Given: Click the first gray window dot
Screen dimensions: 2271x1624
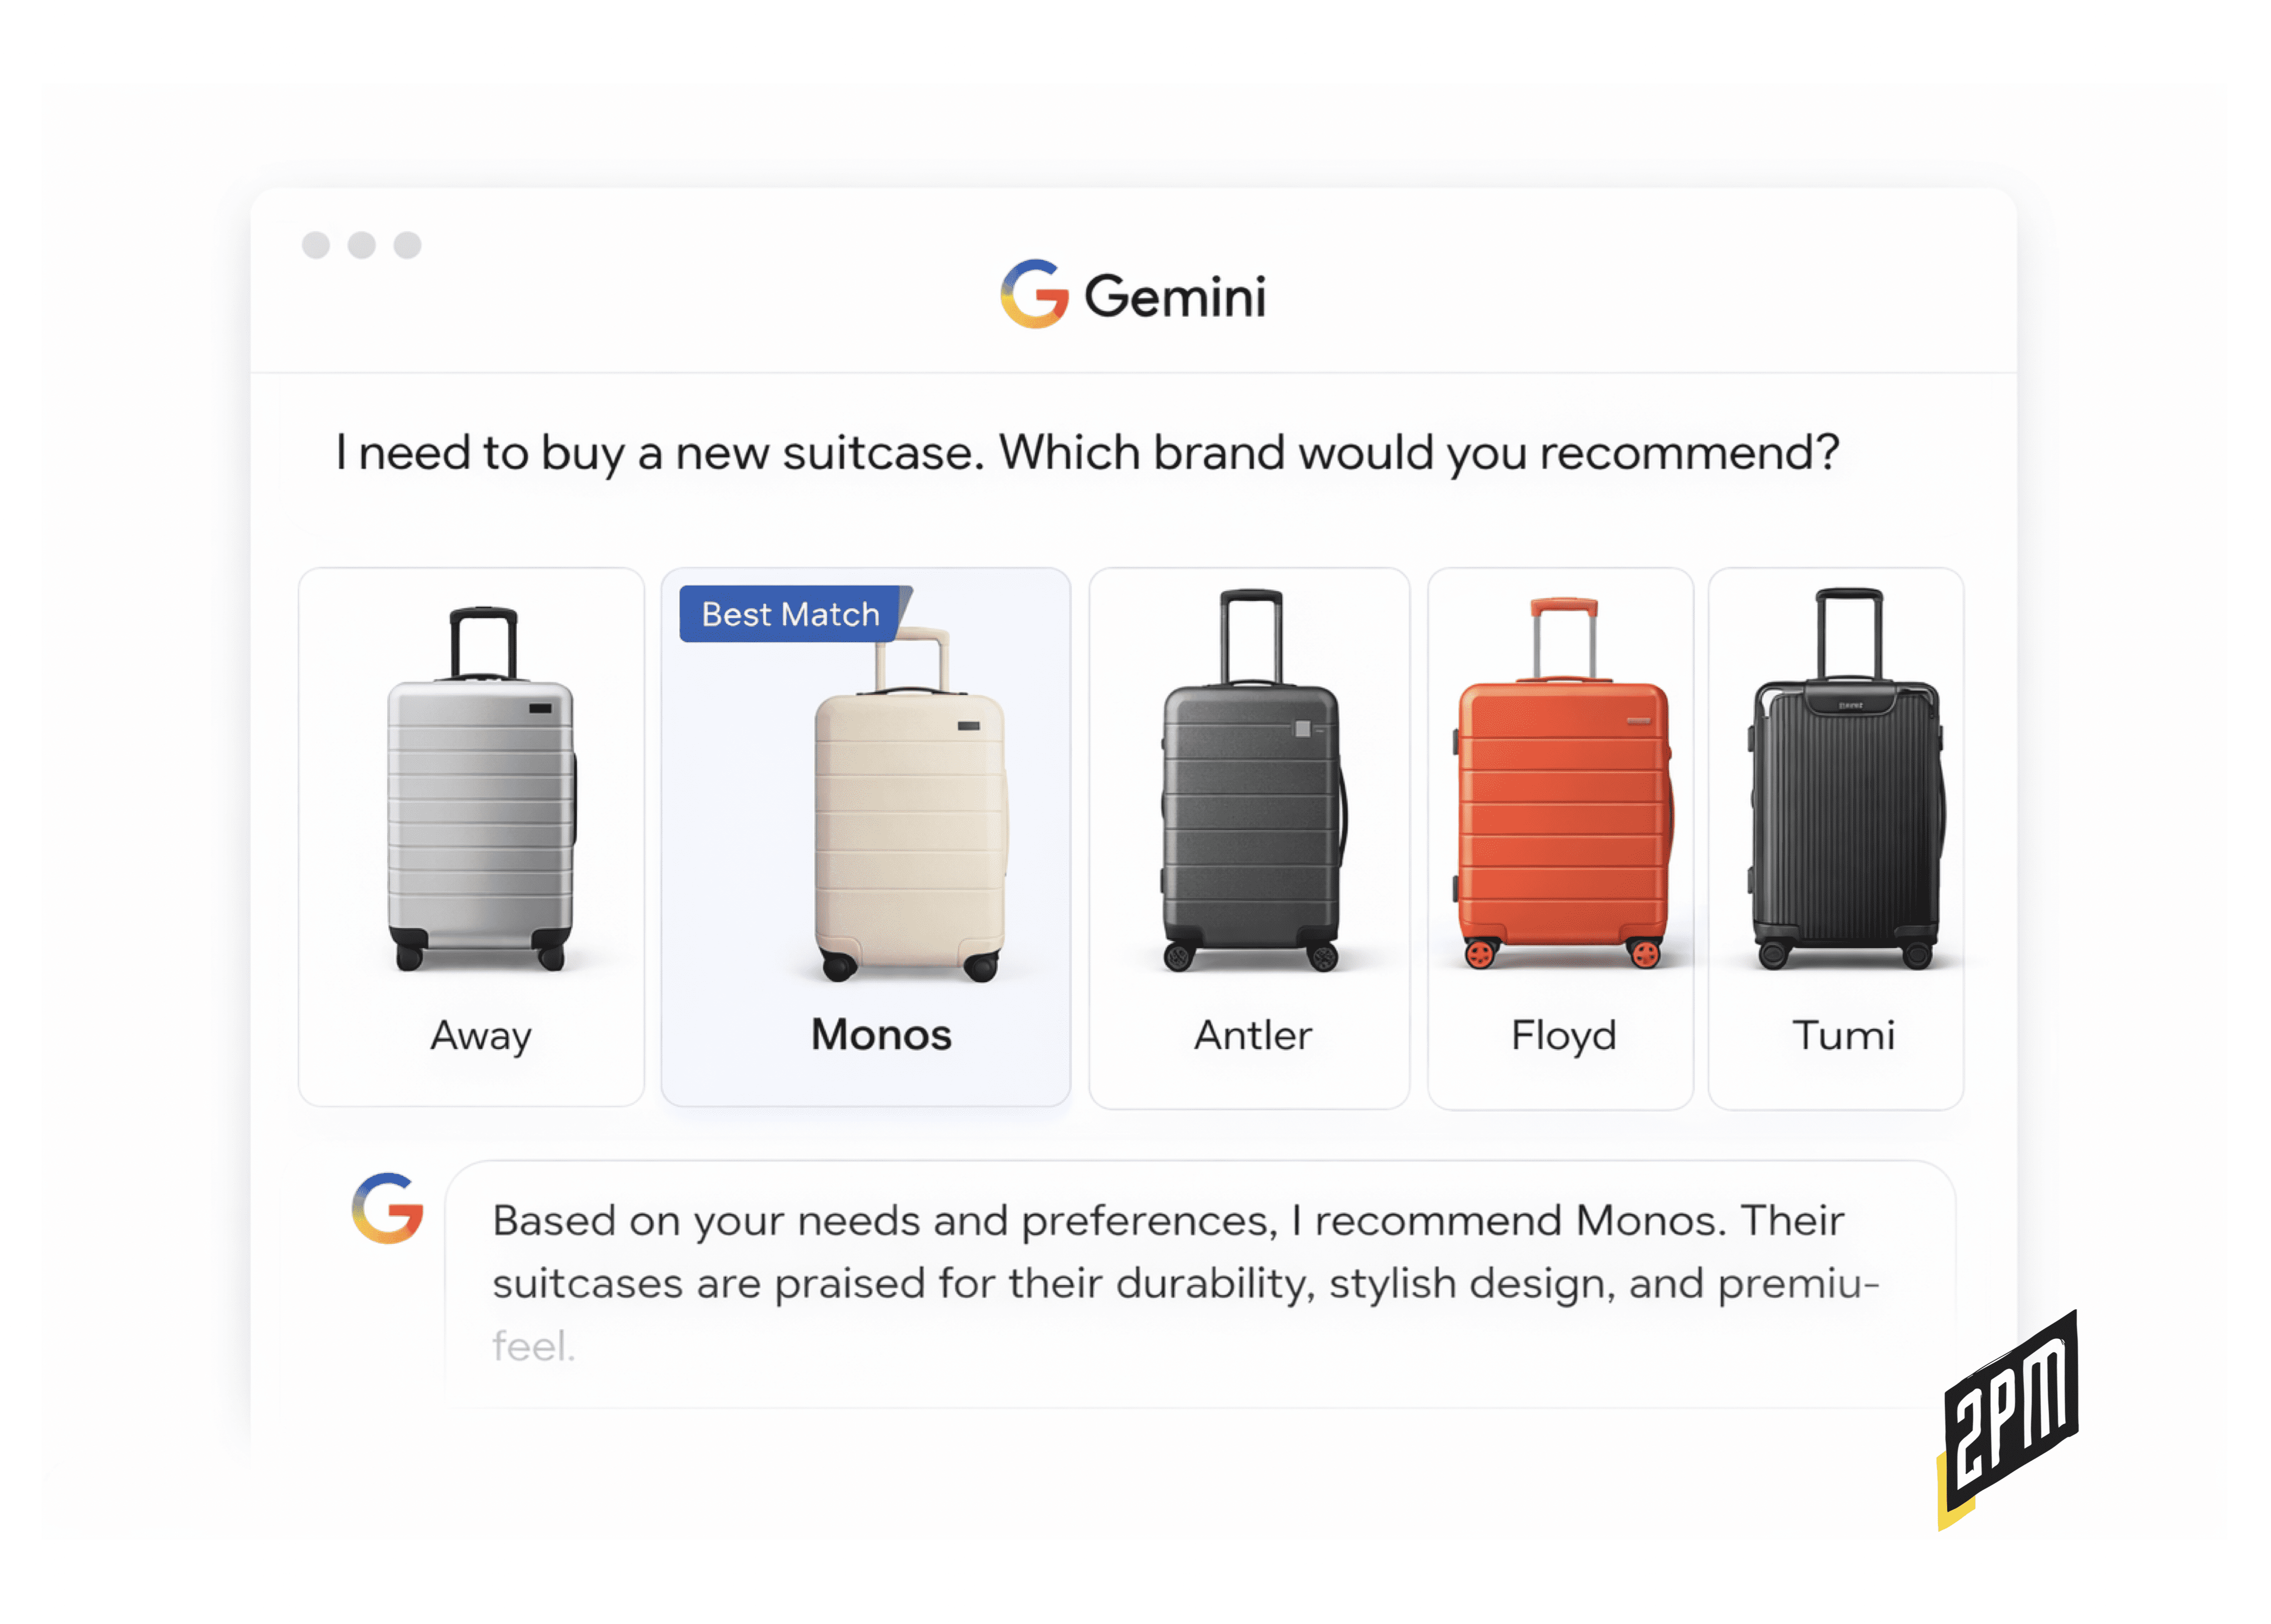Looking at the screenshot, I should pyautogui.click(x=316, y=245).
